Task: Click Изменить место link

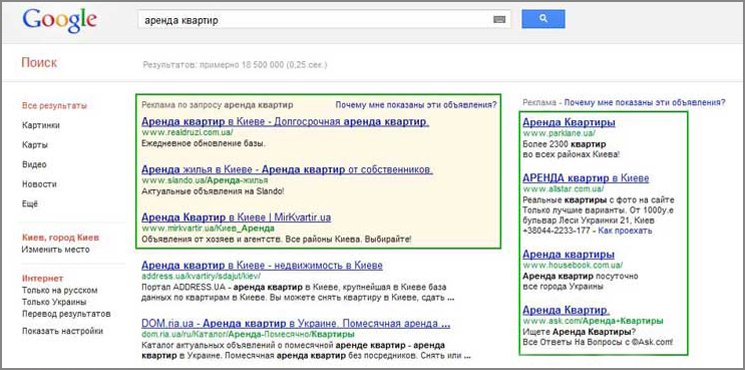Action: click(x=56, y=249)
